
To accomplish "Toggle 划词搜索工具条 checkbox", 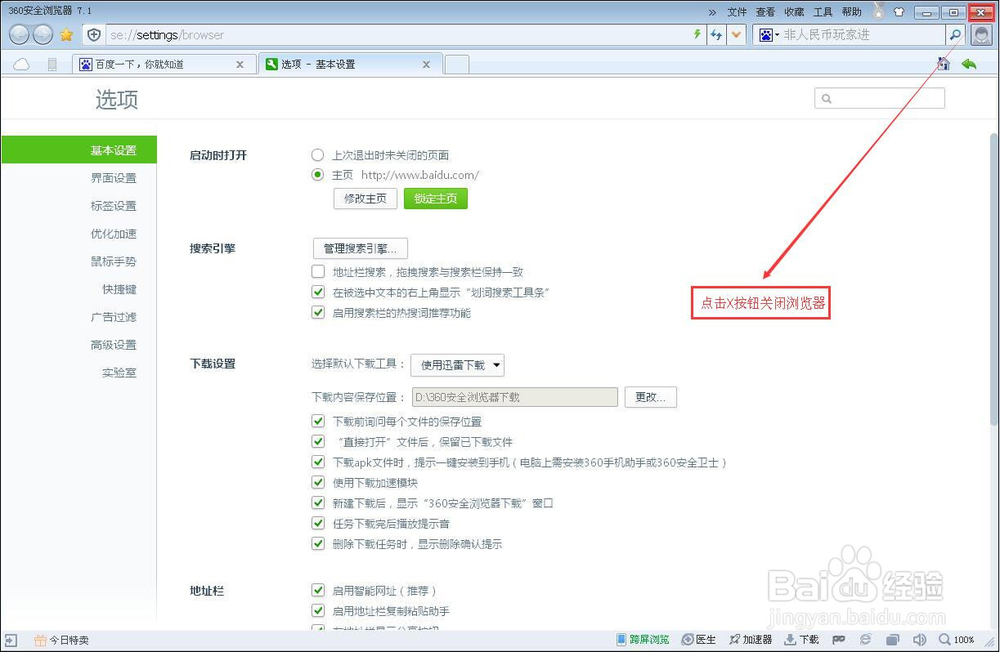I will click(x=318, y=292).
